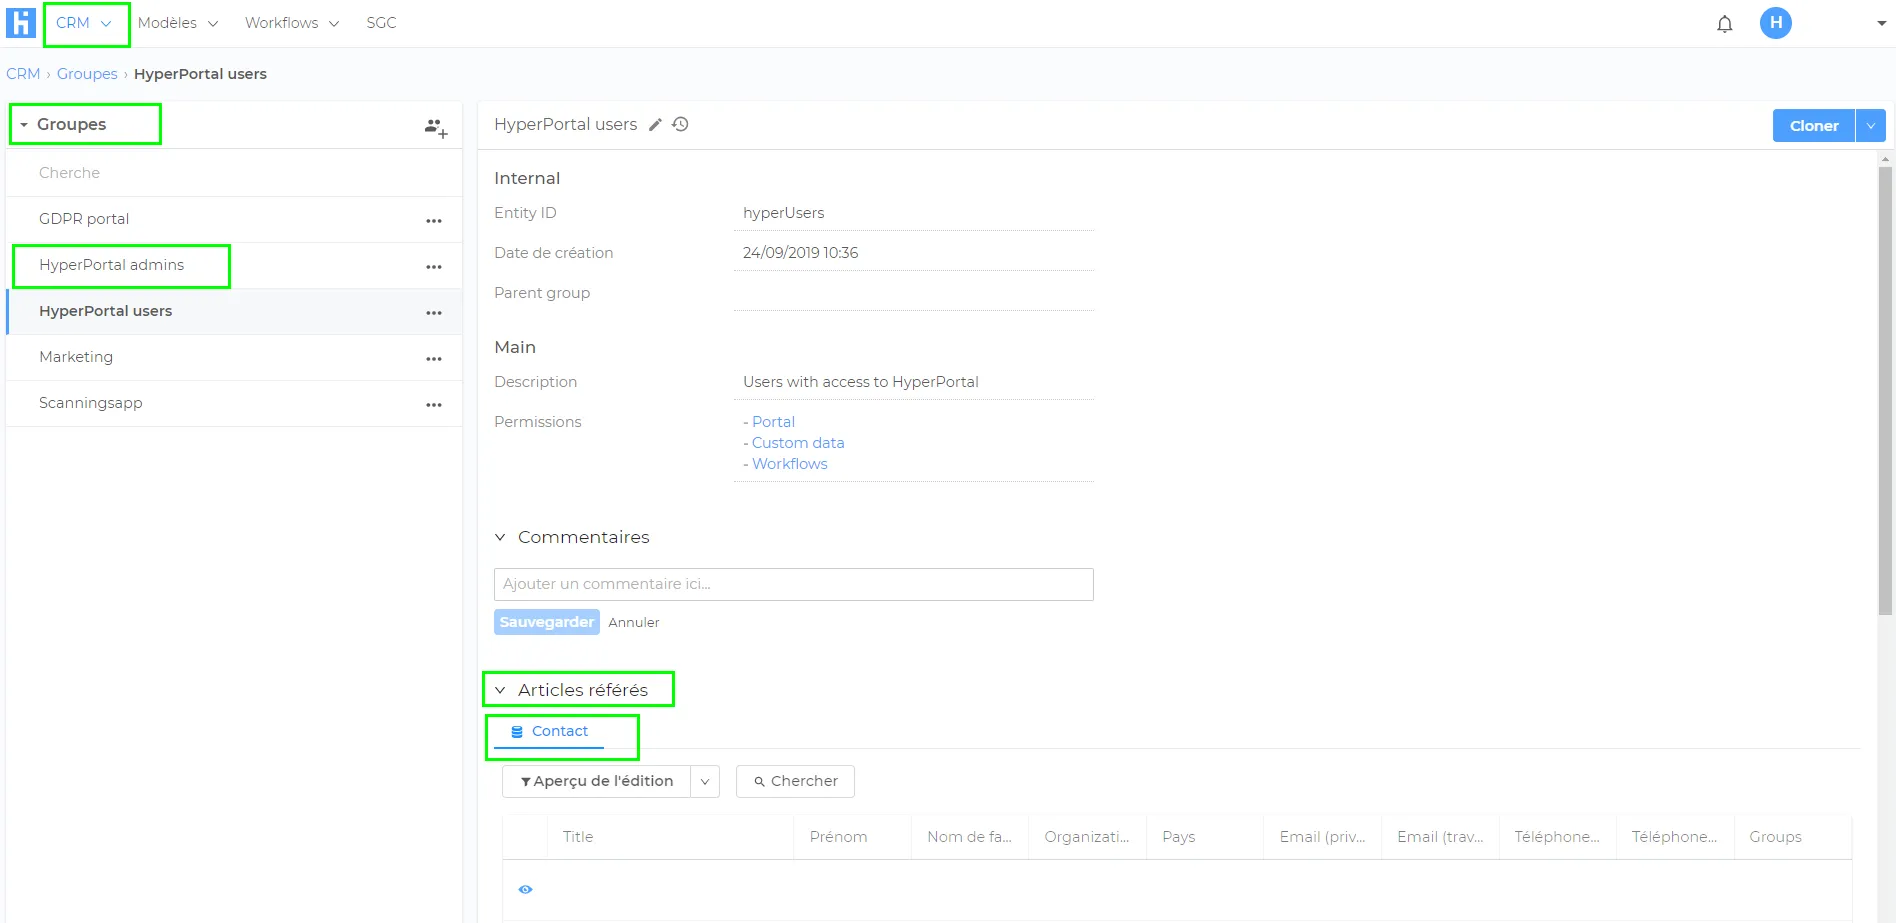
Task: Open the notifications bell icon
Action: (x=1724, y=23)
